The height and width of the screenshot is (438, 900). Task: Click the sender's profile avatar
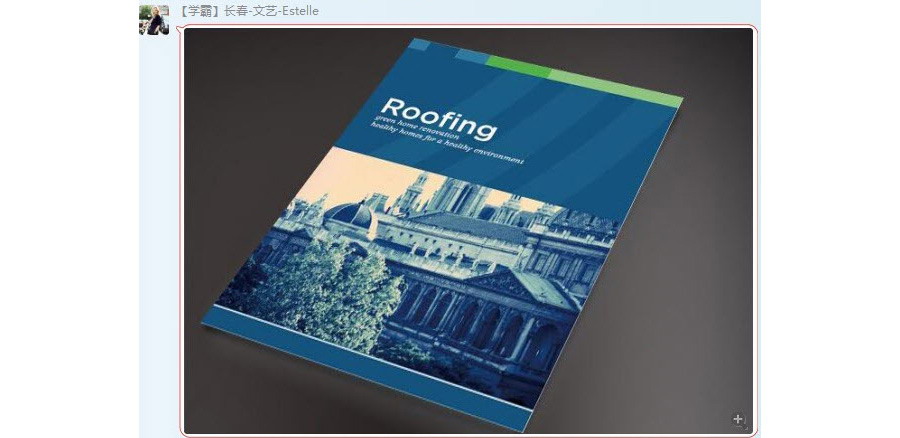point(154,18)
